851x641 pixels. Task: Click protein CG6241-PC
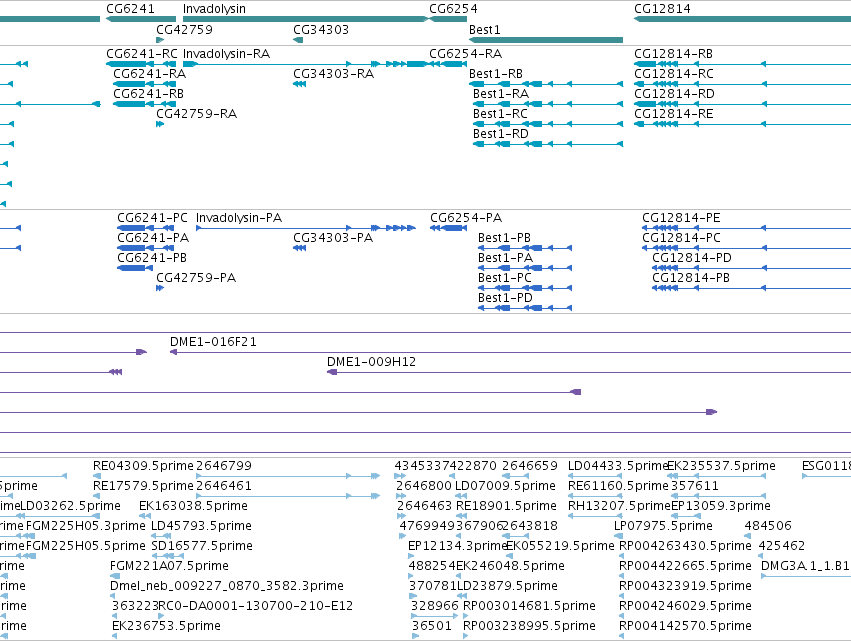152,218
